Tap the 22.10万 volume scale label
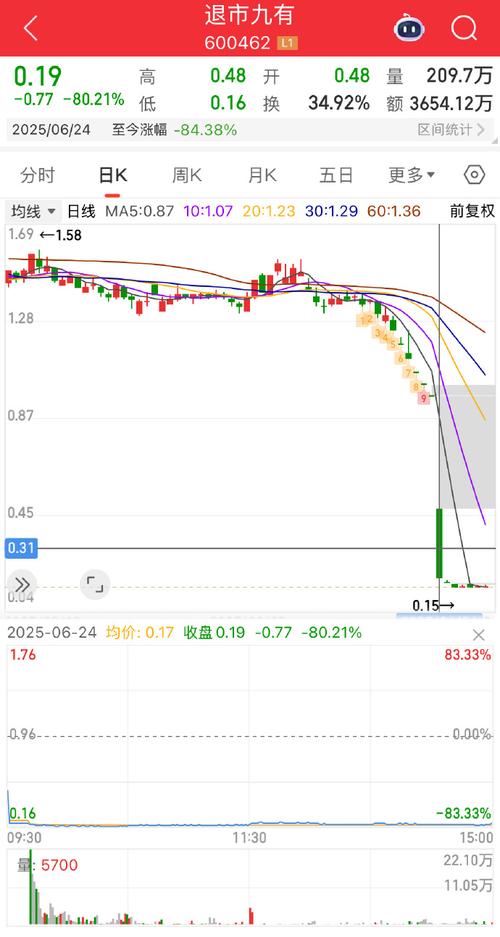Viewport: 500px width, 937px height. point(469,861)
